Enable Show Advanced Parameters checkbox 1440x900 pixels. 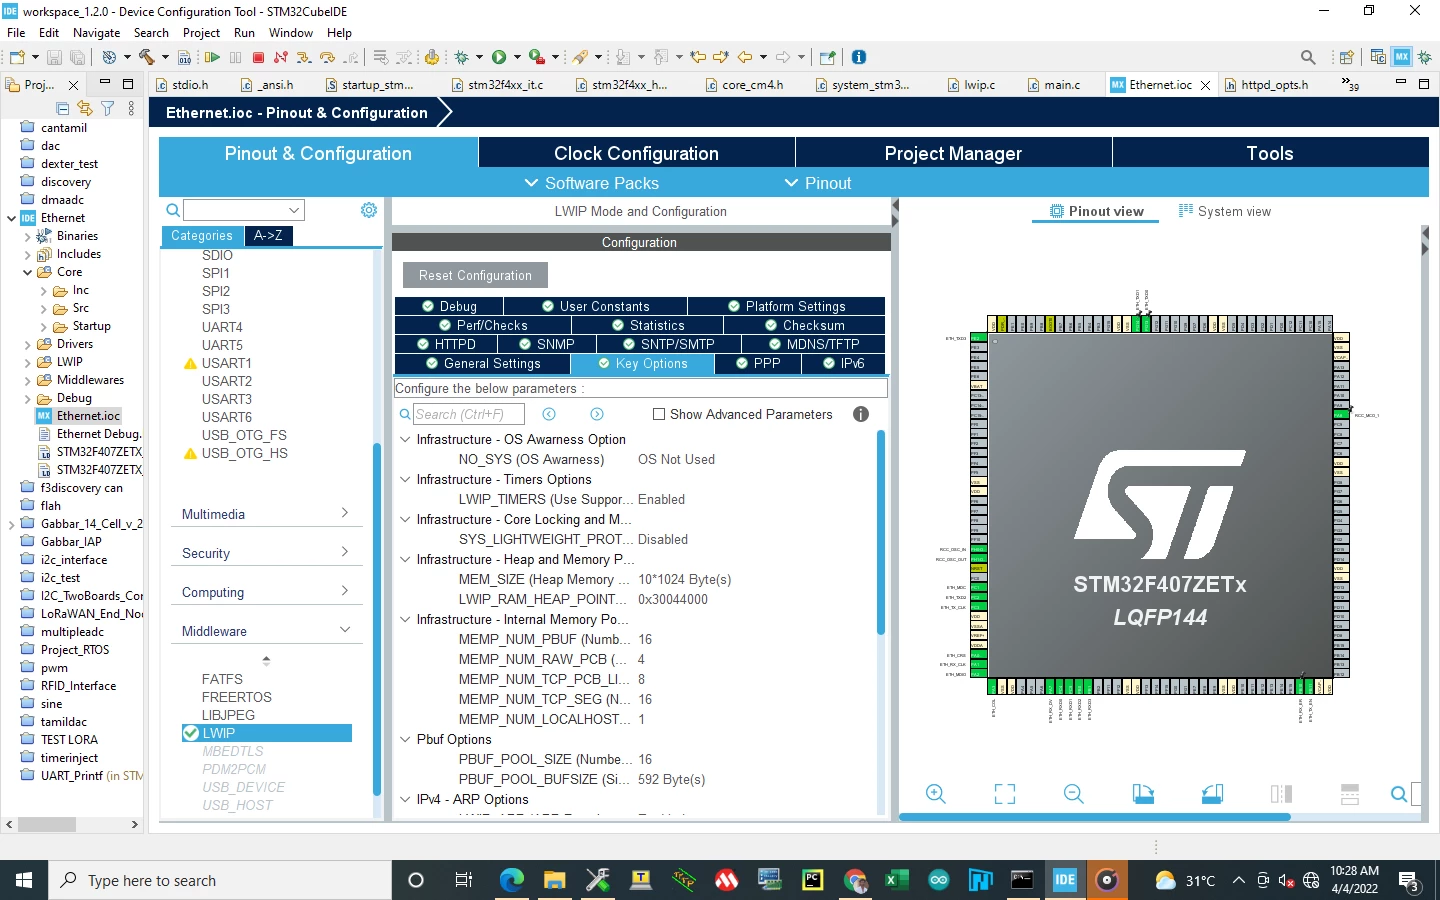click(659, 414)
